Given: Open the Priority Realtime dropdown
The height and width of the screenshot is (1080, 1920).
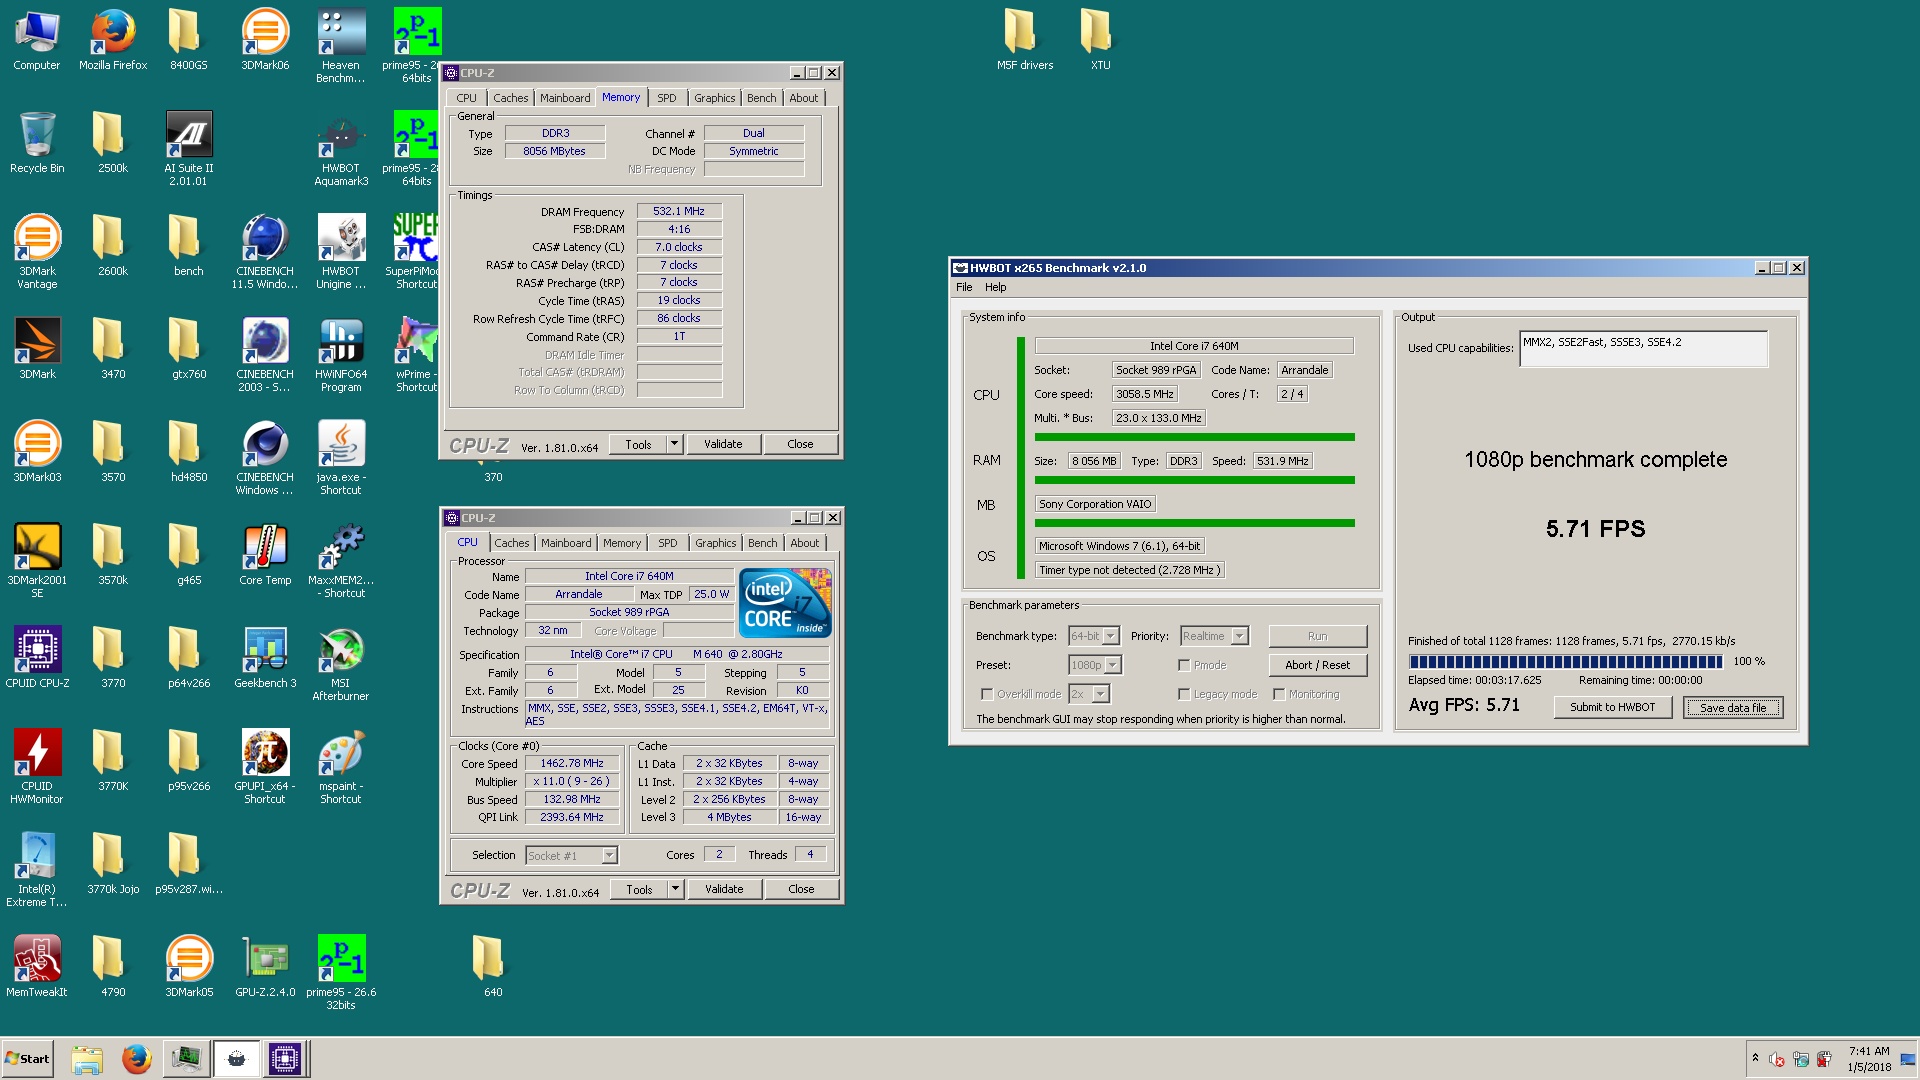Looking at the screenshot, I should (1240, 636).
